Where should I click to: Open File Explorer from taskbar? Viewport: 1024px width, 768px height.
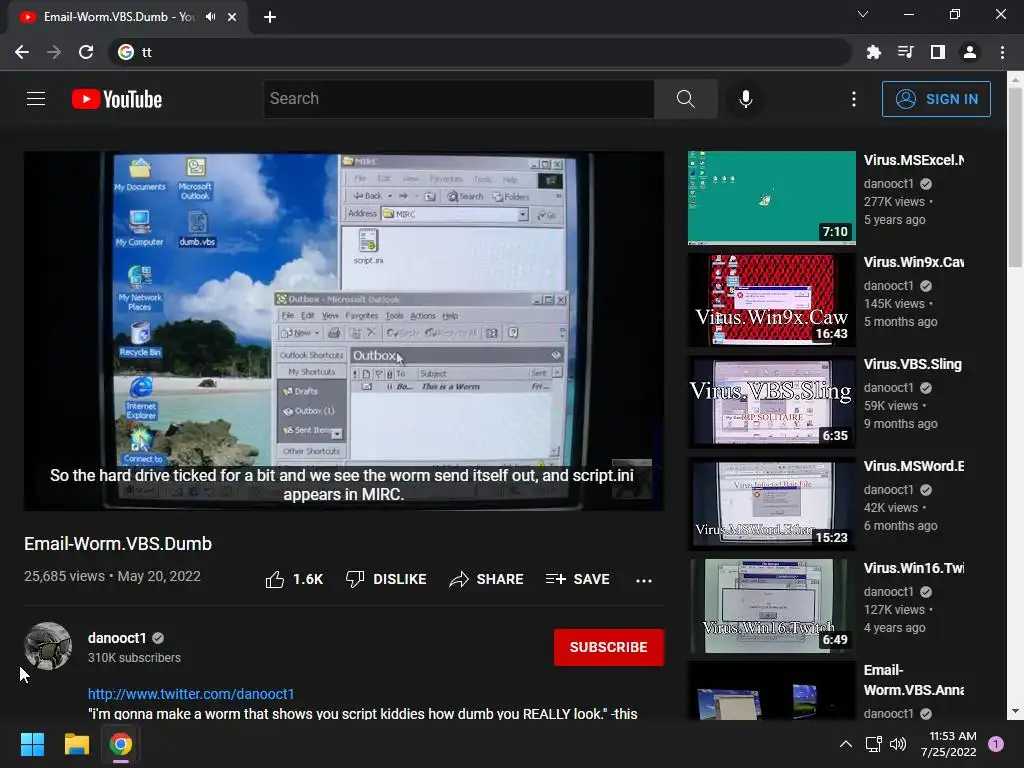pos(76,744)
